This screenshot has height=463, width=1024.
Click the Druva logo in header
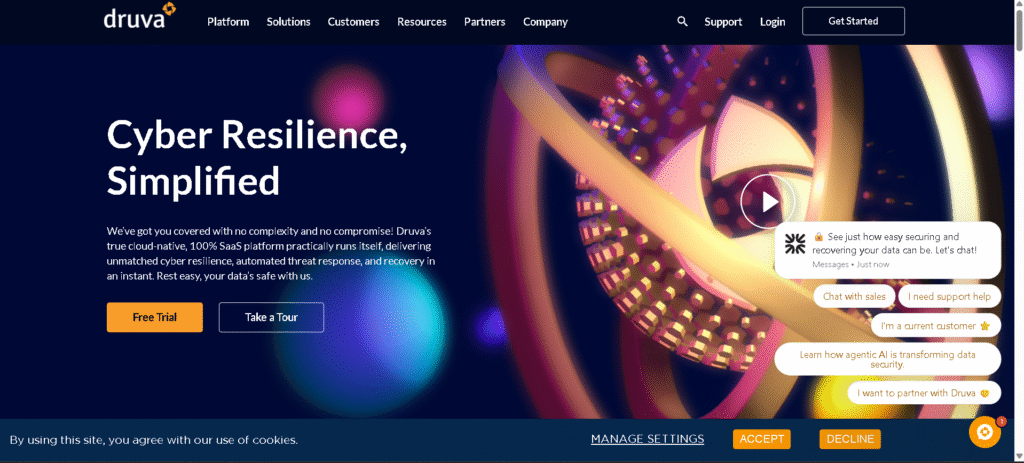[139, 17]
